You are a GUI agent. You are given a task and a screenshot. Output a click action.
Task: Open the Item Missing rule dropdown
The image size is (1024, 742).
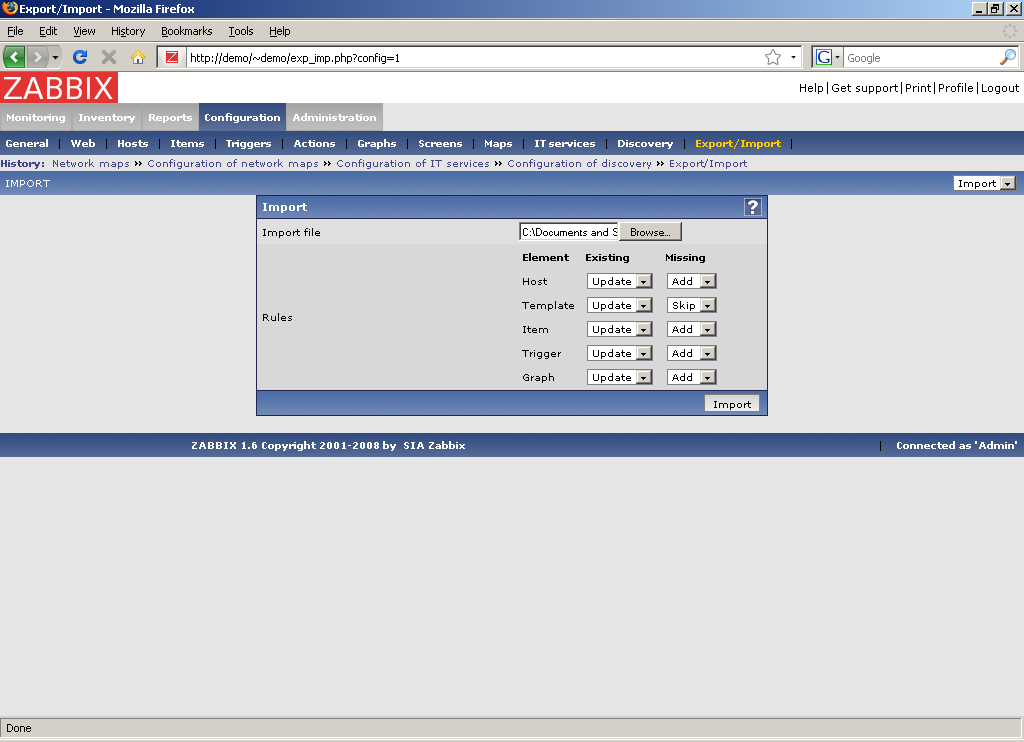pos(691,329)
